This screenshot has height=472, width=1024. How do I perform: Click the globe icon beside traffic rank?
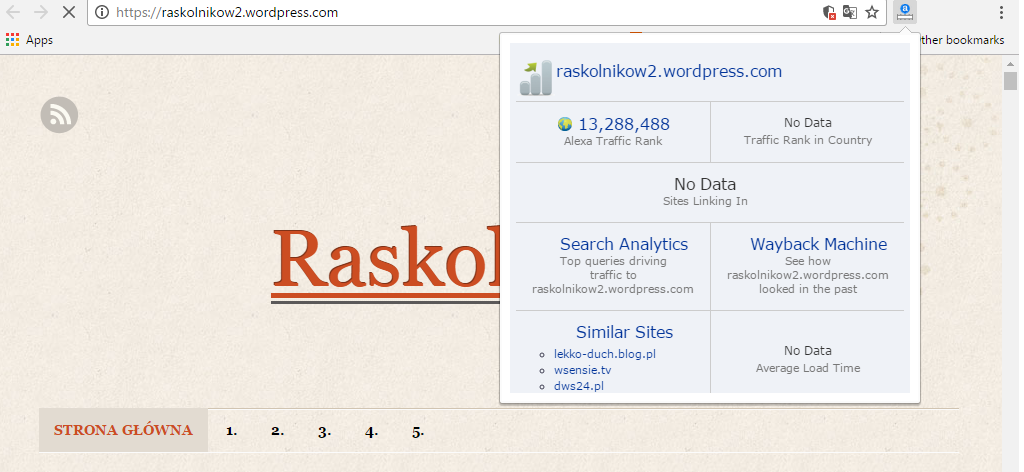565,124
